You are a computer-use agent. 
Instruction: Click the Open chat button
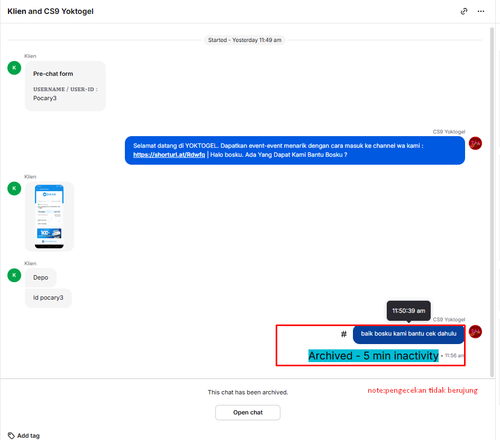tap(248, 412)
